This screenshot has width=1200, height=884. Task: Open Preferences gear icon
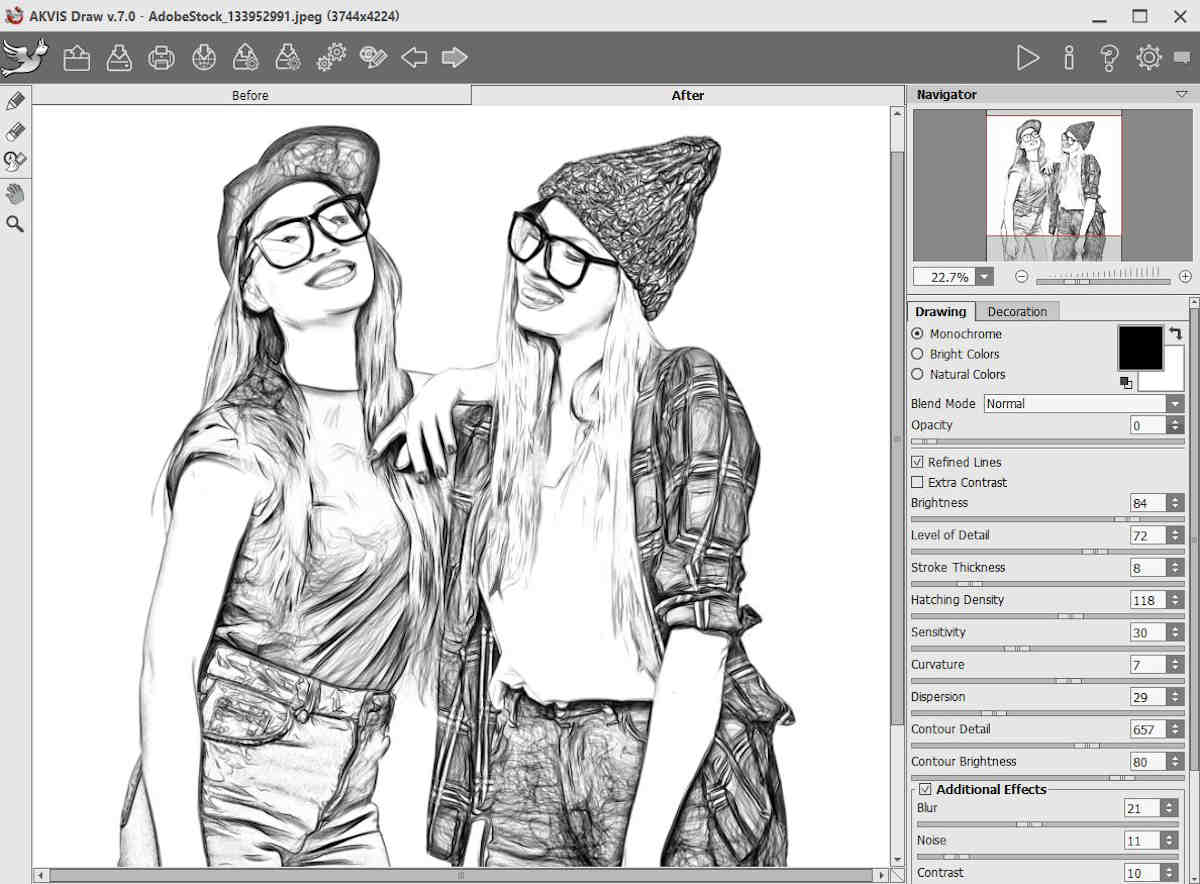(x=1148, y=58)
